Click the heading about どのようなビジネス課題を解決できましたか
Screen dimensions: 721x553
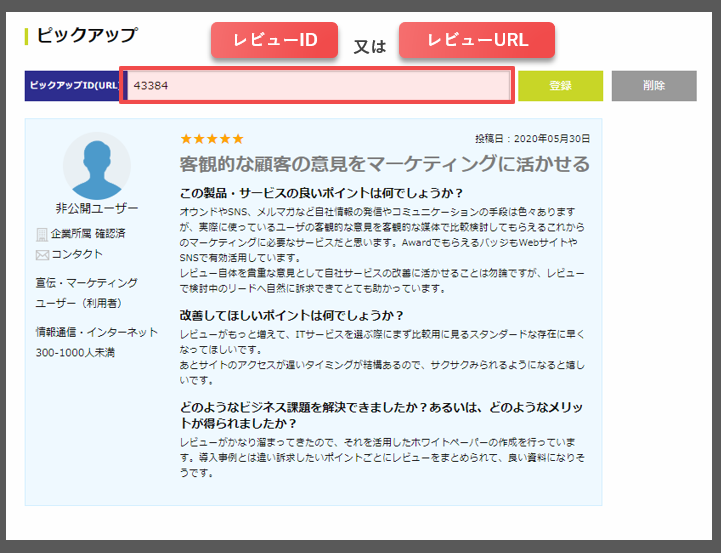381,415
